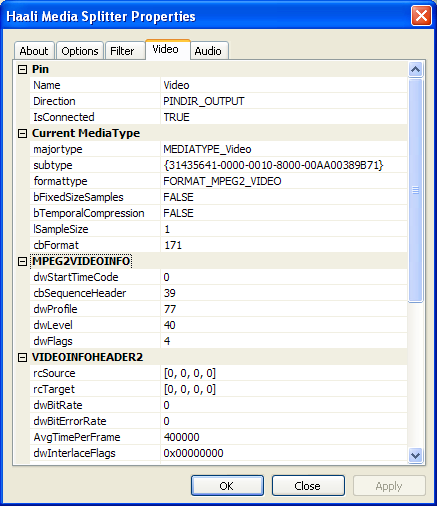Click the OK button

click(227, 486)
